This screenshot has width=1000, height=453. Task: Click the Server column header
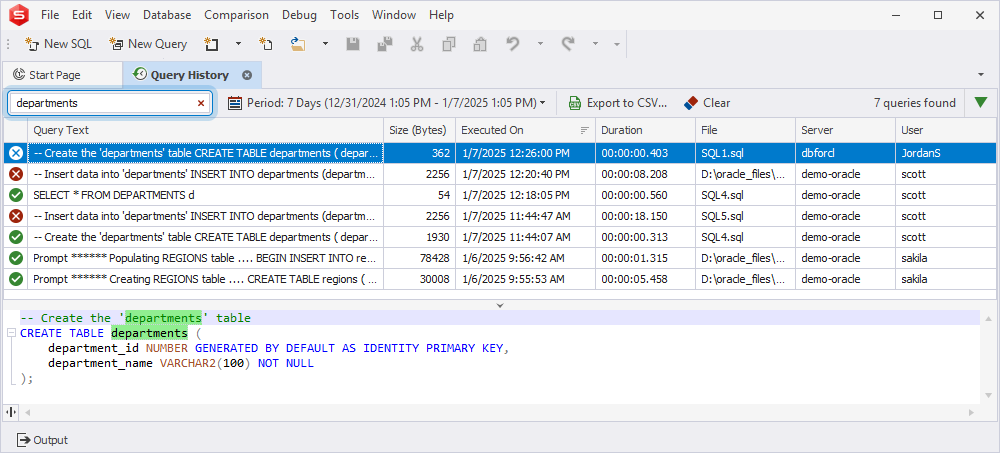(845, 130)
